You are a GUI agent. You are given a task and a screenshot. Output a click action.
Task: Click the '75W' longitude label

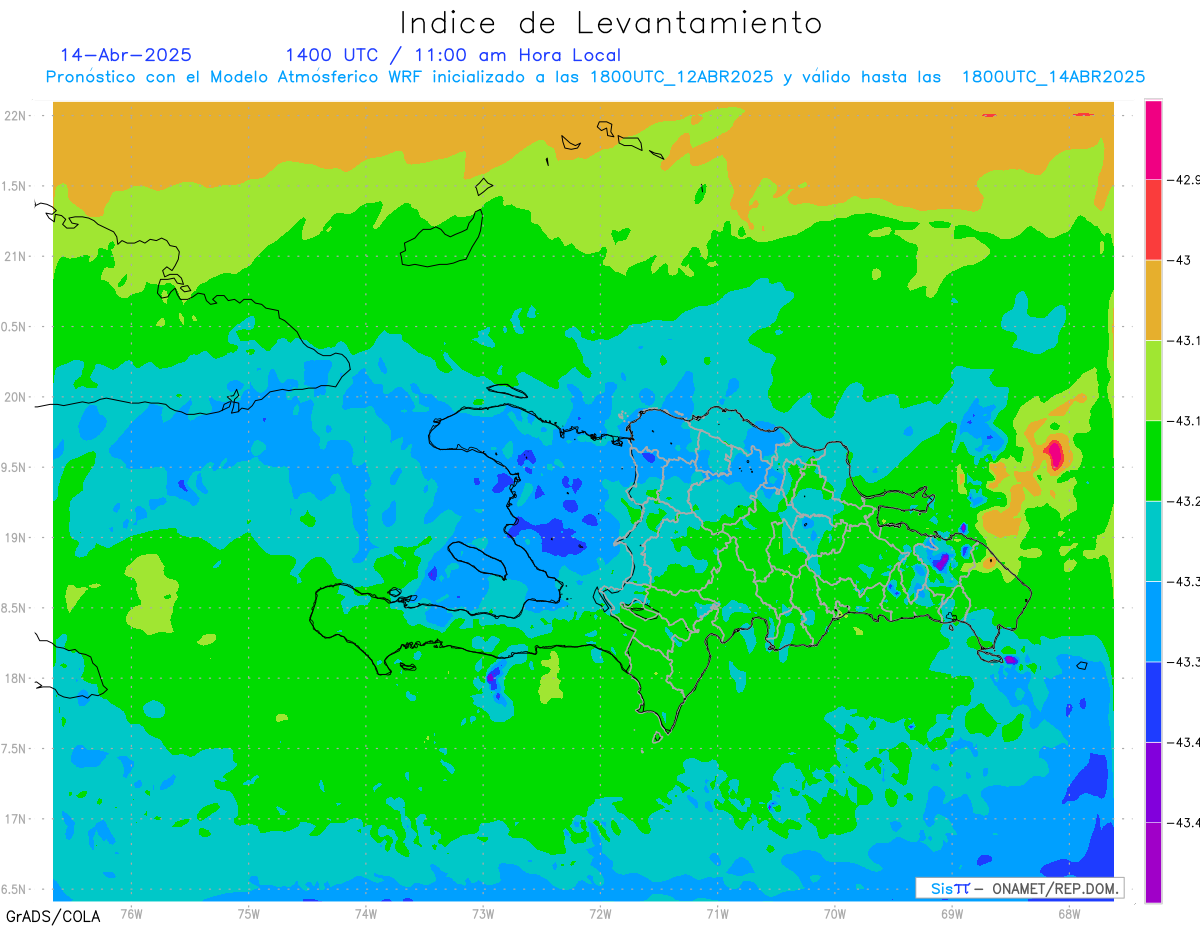(x=249, y=913)
